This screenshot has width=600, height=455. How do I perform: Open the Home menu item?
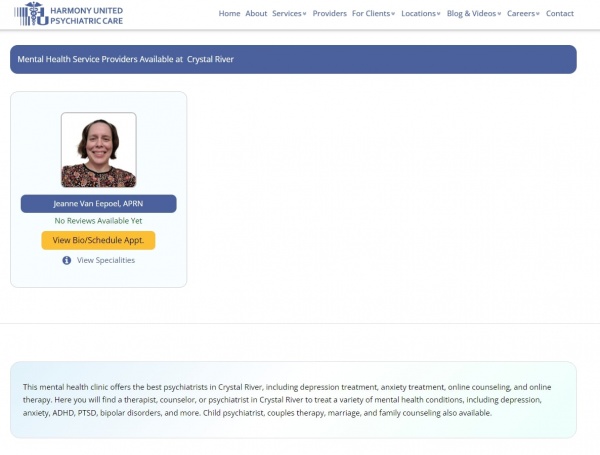tap(229, 13)
